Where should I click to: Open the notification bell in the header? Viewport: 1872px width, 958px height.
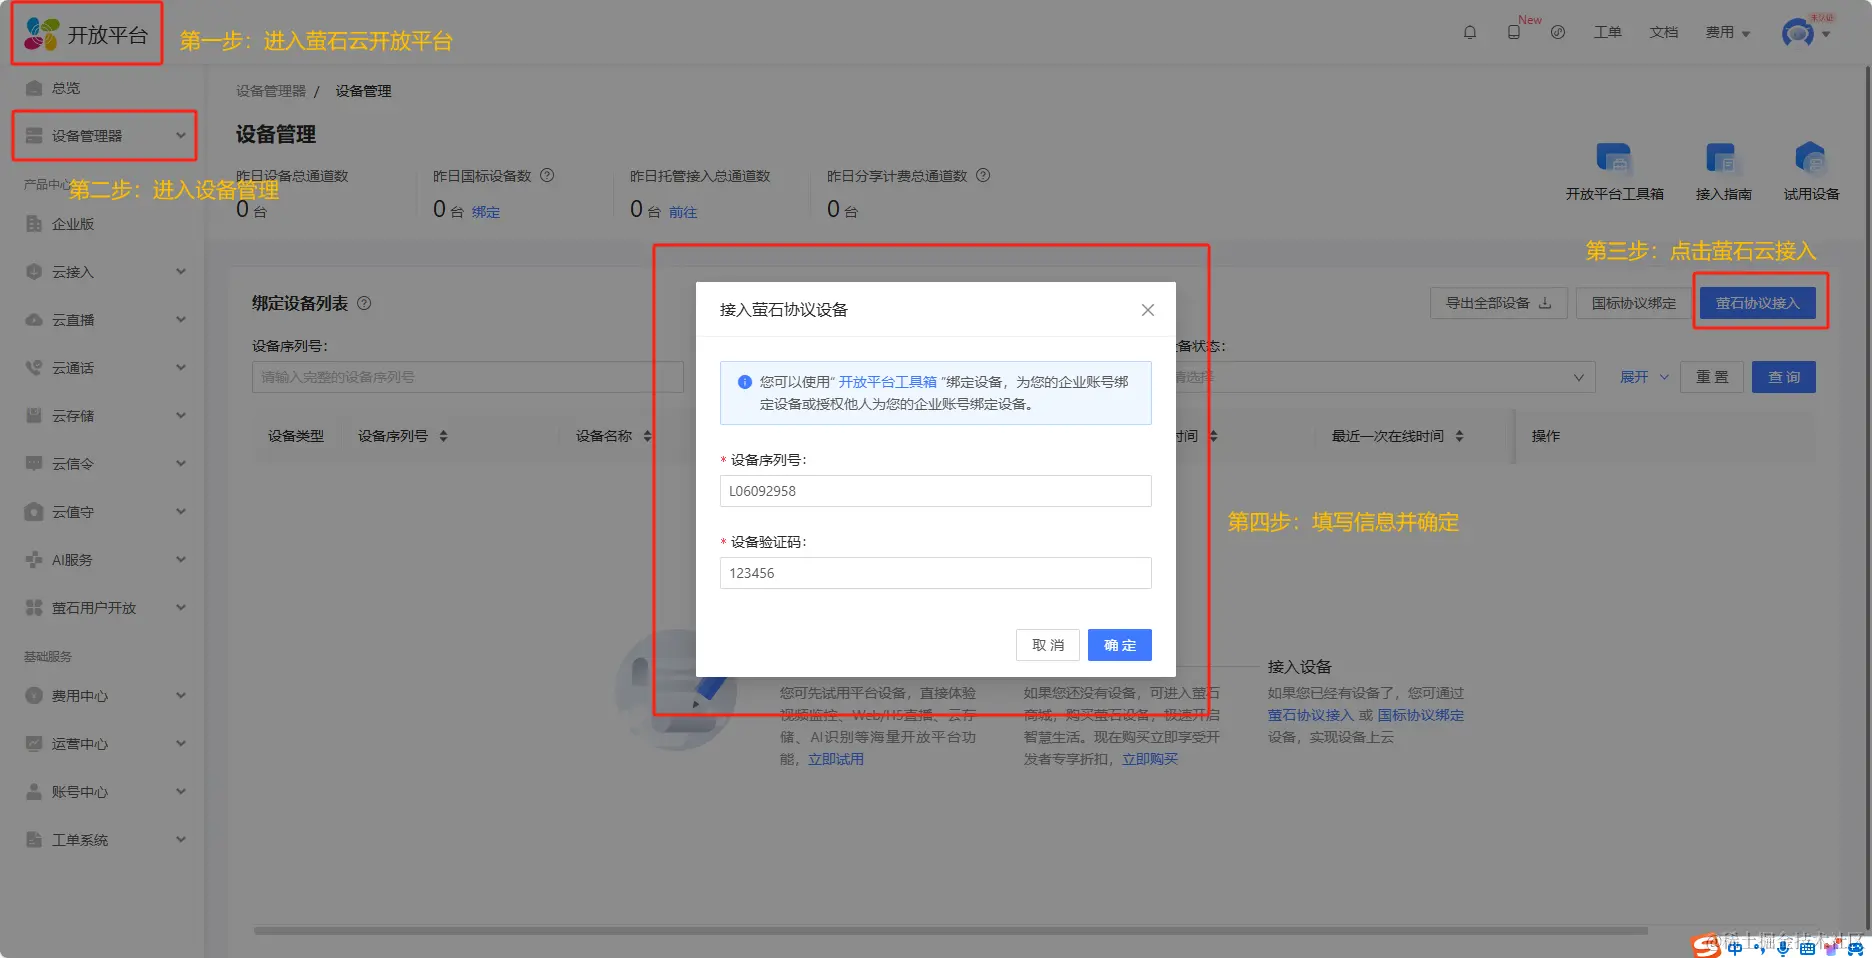[1470, 32]
